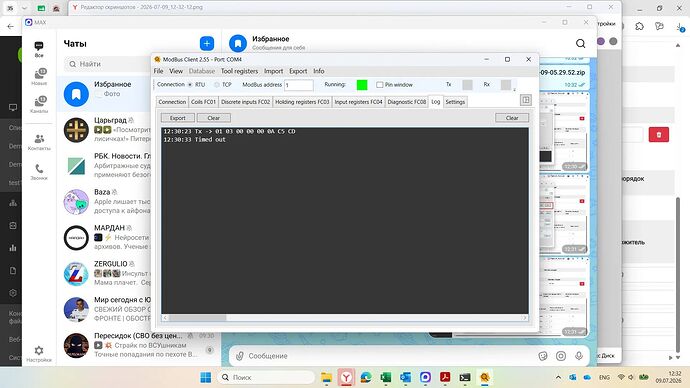The width and height of the screenshot is (690, 388).
Task: Click the ENG language switcher in tray
Action: coord(604,377)
